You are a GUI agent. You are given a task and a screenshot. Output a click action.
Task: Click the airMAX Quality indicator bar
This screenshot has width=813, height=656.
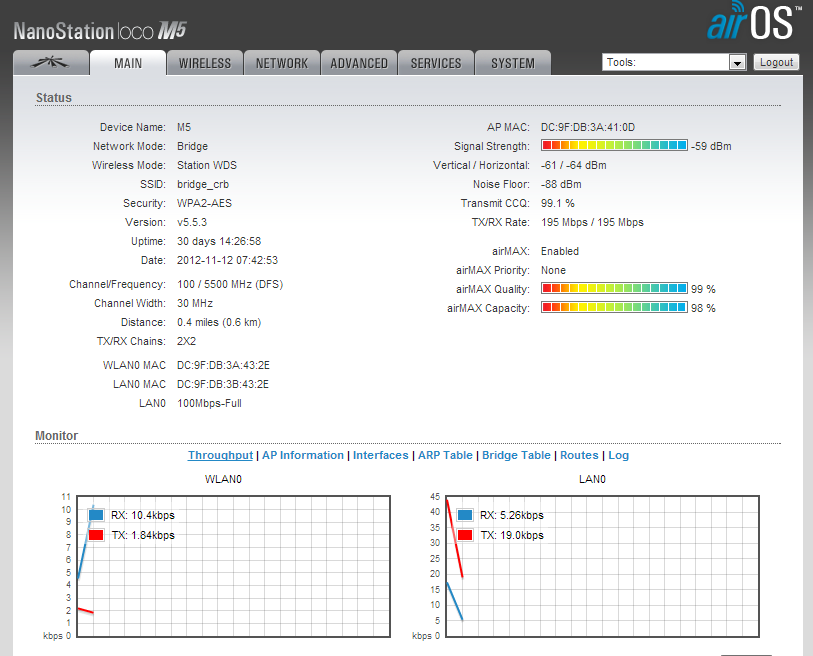(x=614, y=289)
